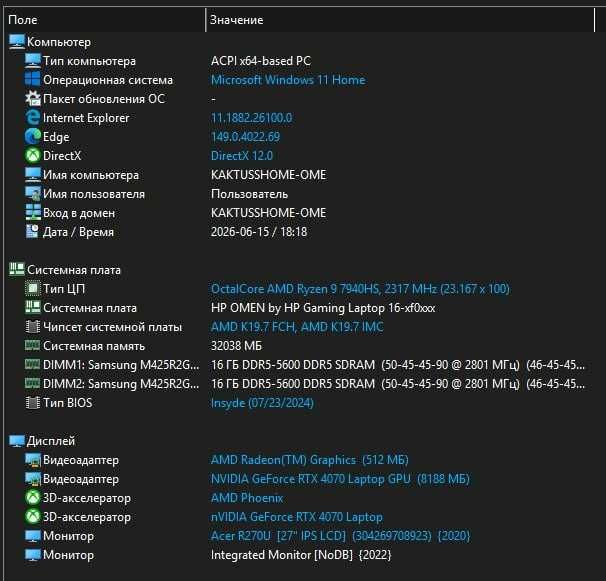Screen dimensions: 606x581
Task: Open the NVIDIA GeForce RTX 4070 Laptop GPU link
Action: point(340,479)
